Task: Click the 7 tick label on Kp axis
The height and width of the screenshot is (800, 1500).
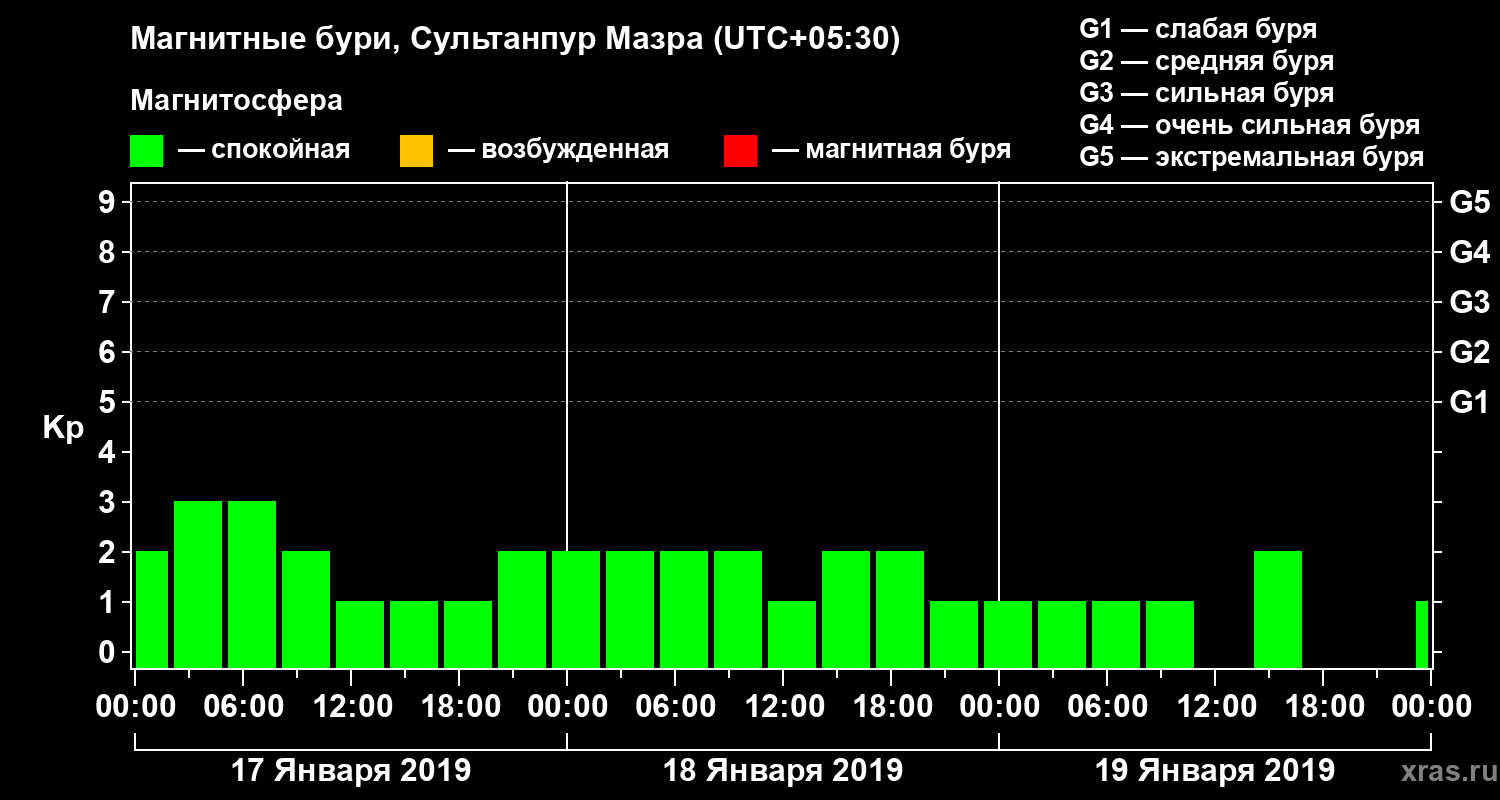Action: [109, 303]
